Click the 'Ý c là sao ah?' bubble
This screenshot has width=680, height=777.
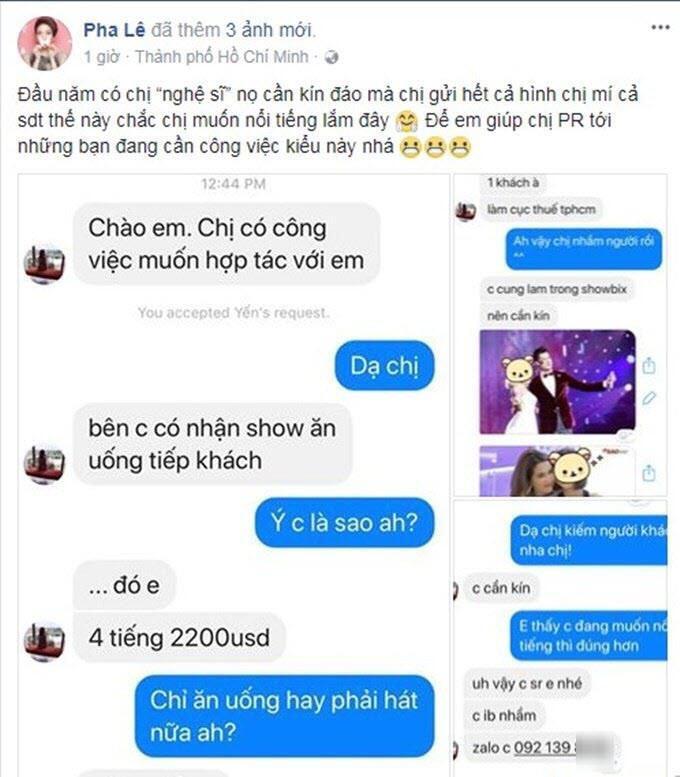coord(344,523)
